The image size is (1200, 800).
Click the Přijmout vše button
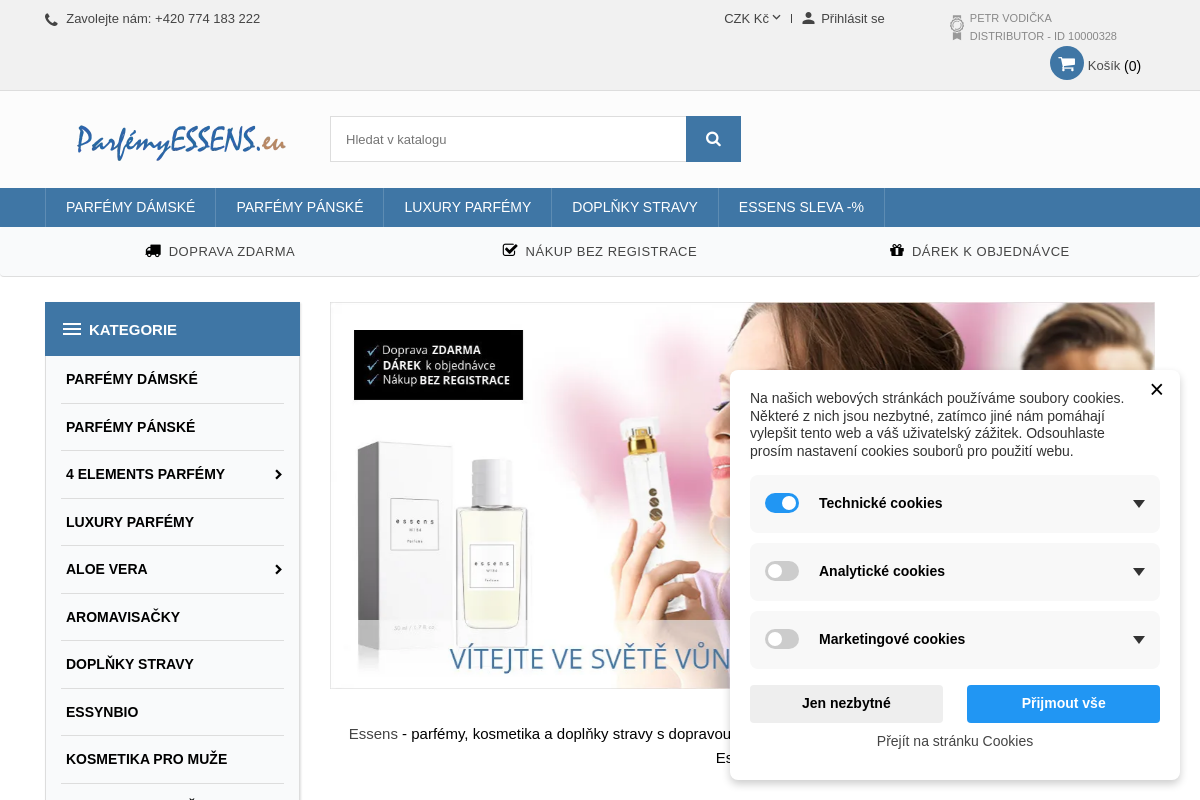1063,703
